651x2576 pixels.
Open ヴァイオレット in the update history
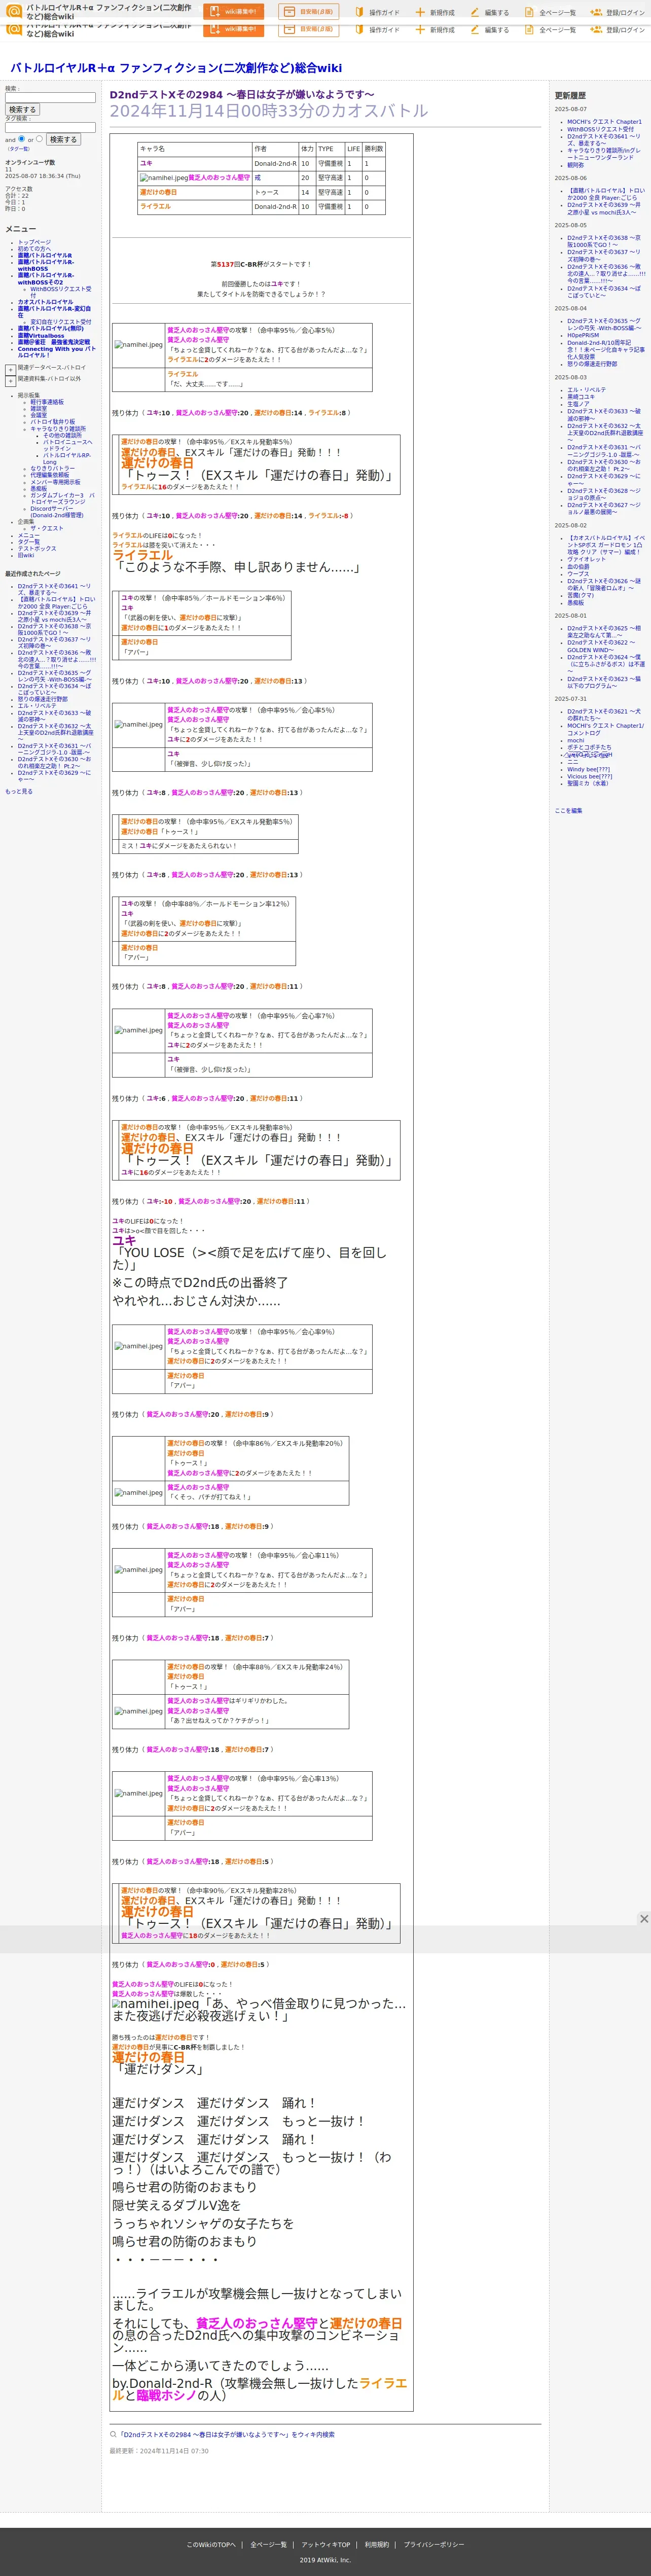pos(586,559)
